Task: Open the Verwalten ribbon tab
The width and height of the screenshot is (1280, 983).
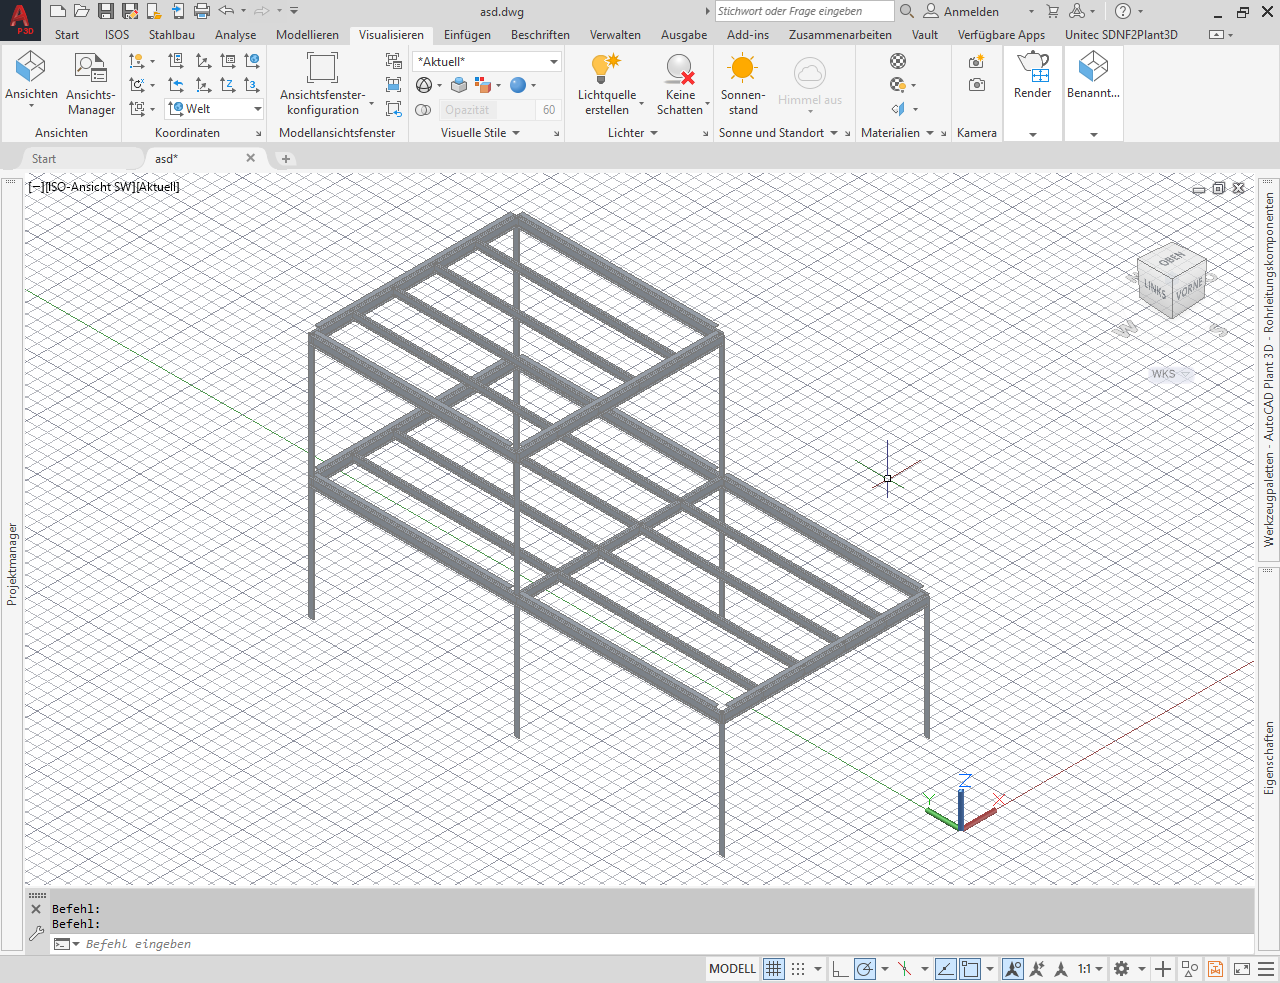Action: [x=615, y=34]
